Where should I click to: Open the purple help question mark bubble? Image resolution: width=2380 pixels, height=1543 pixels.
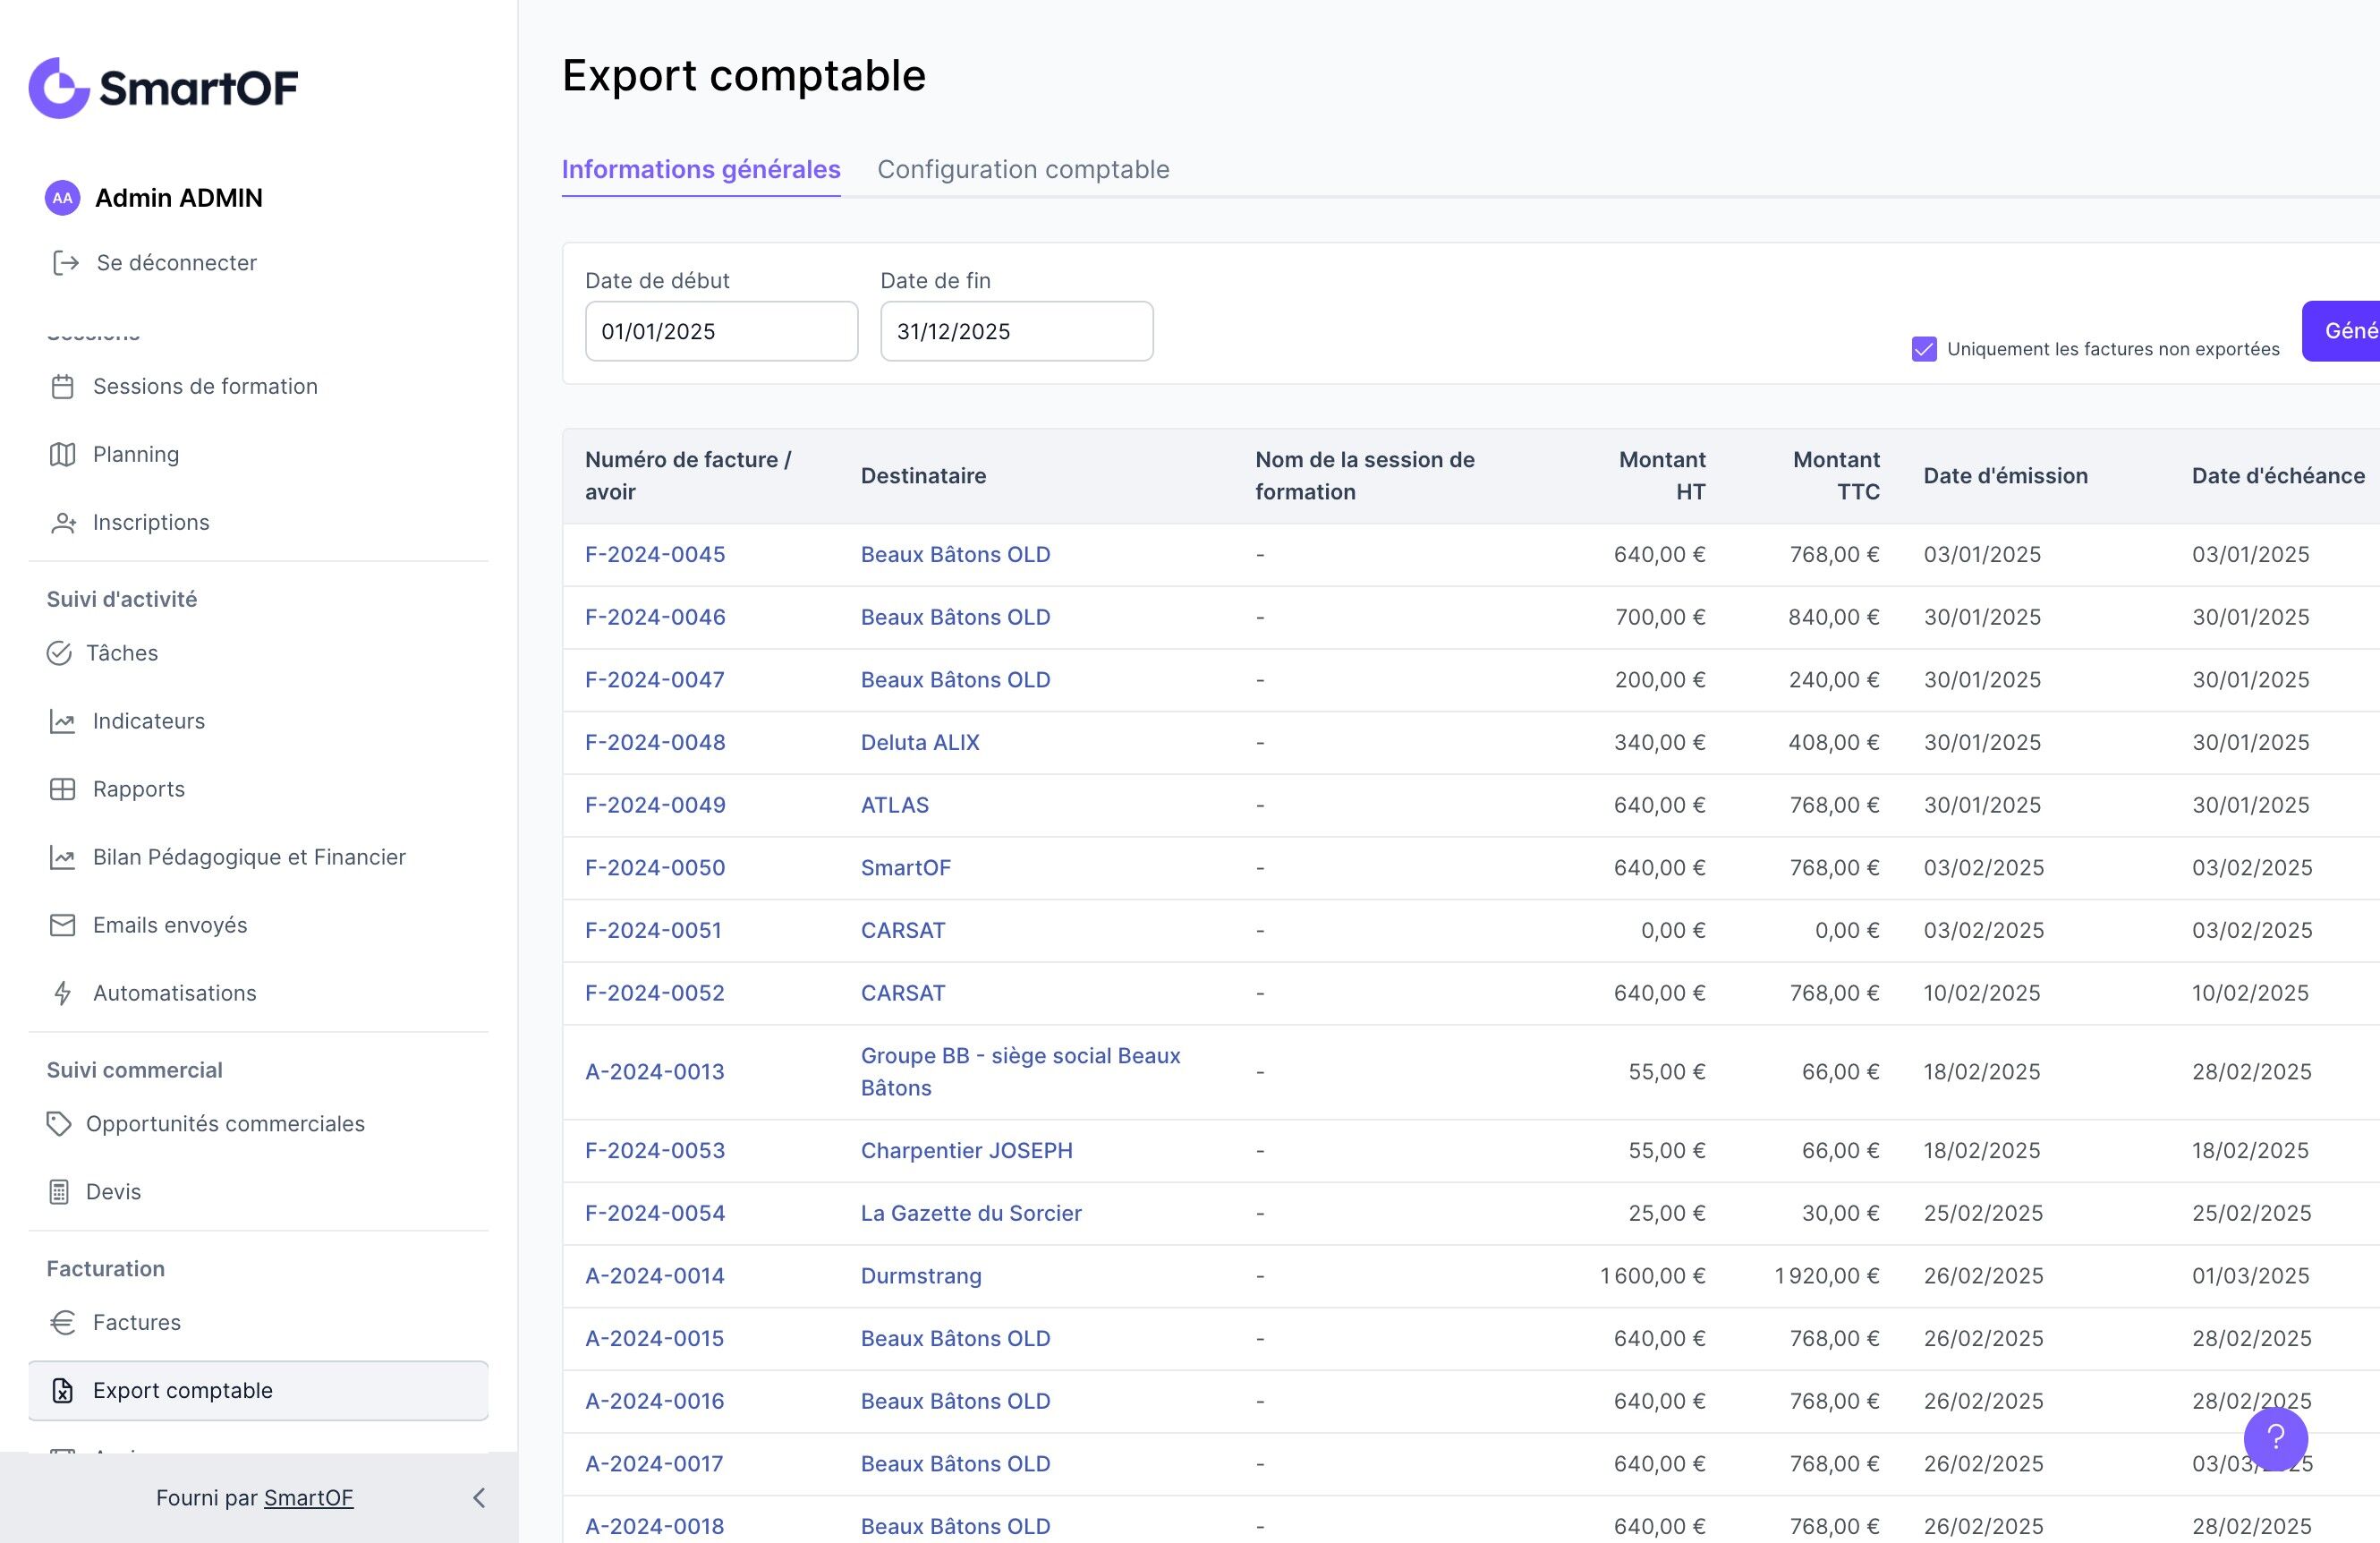[x=2275, y=1438]
